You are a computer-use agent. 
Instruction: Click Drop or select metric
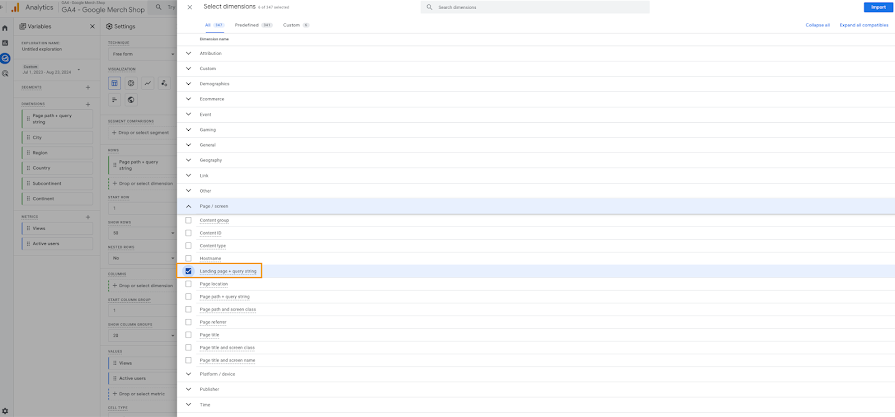click(x=142, y=394)
